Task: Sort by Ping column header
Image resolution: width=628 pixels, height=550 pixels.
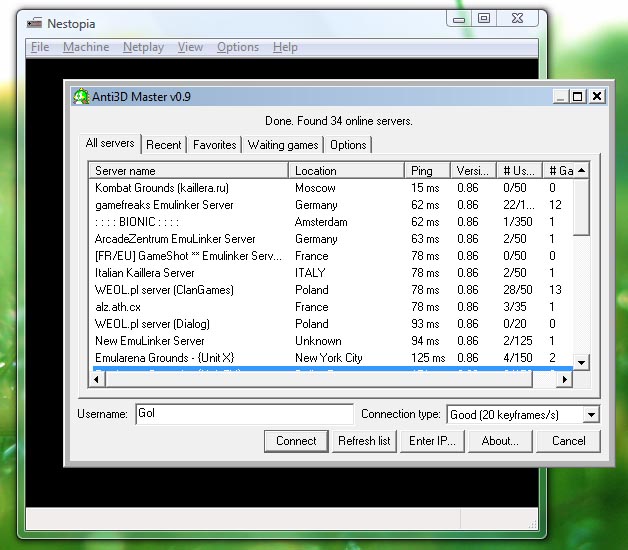Action: [x=428, y=171]
